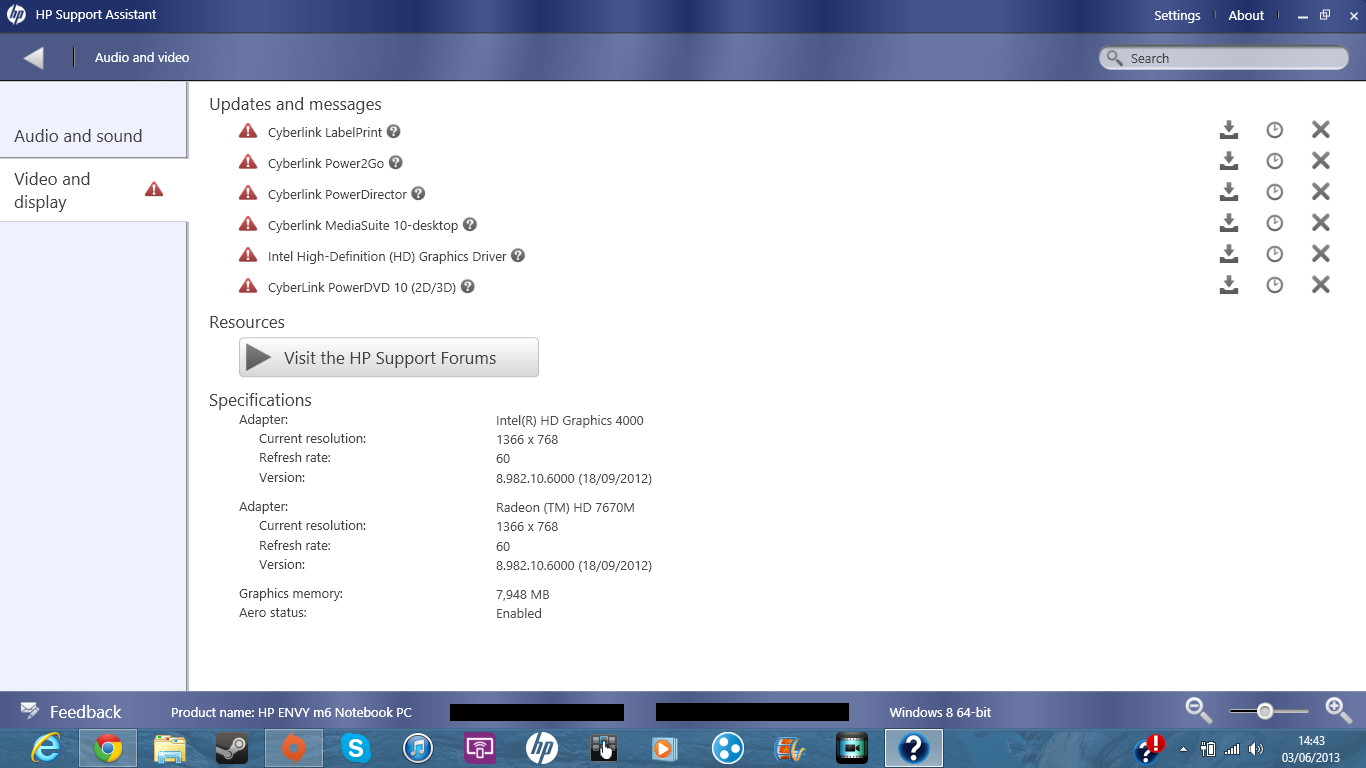The height and width of the screenshot is (768, 1366).
Task: Select the 'Radeon (TM) HD 7670M' adapter text
Action: click(565, 507)
